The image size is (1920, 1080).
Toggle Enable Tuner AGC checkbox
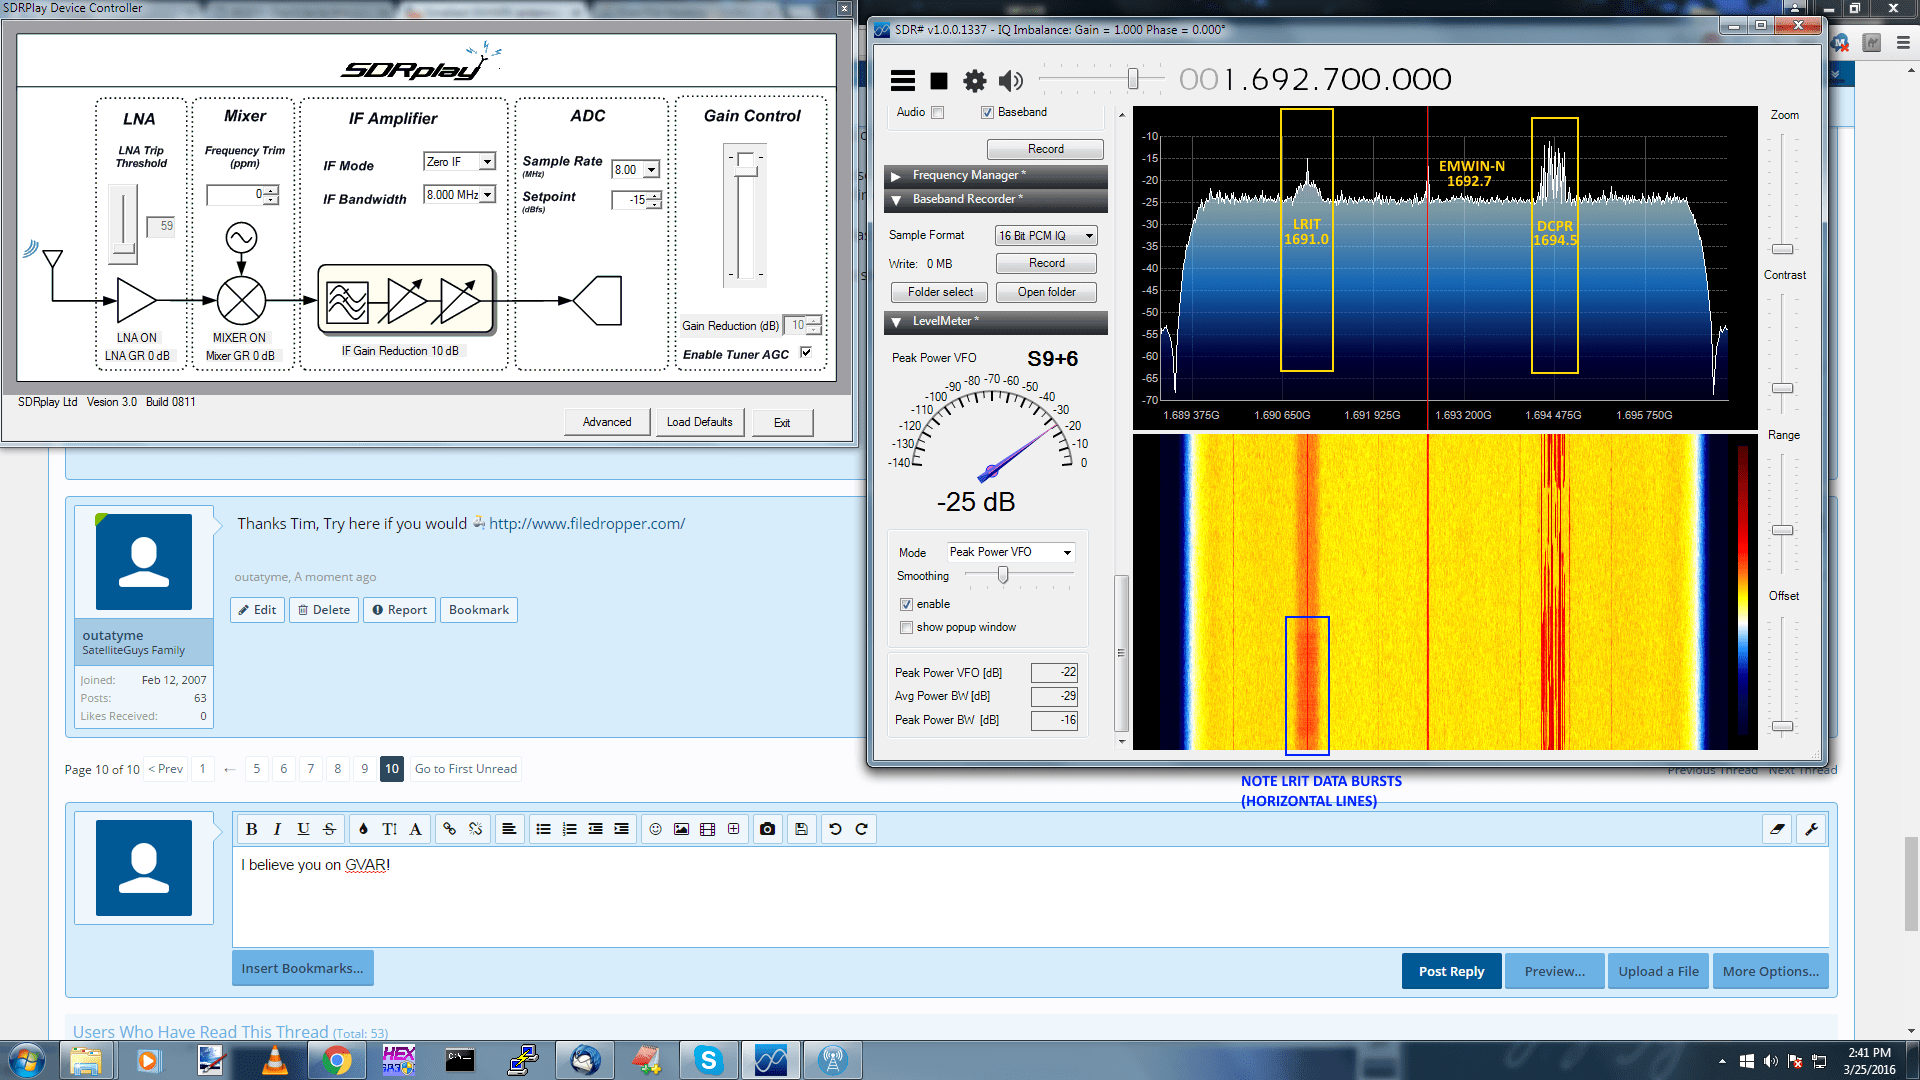806,353
